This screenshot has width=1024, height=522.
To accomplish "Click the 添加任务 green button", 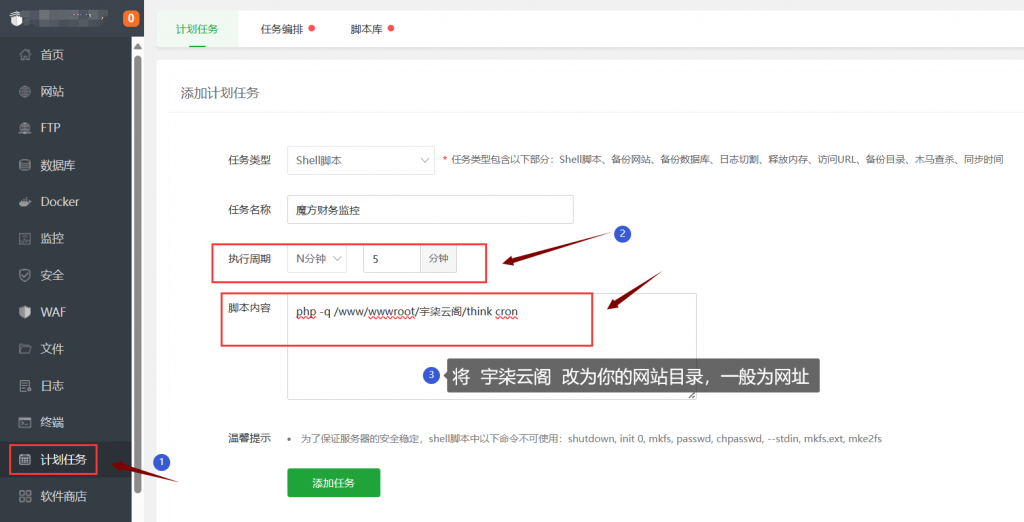I will click(334, 483).
